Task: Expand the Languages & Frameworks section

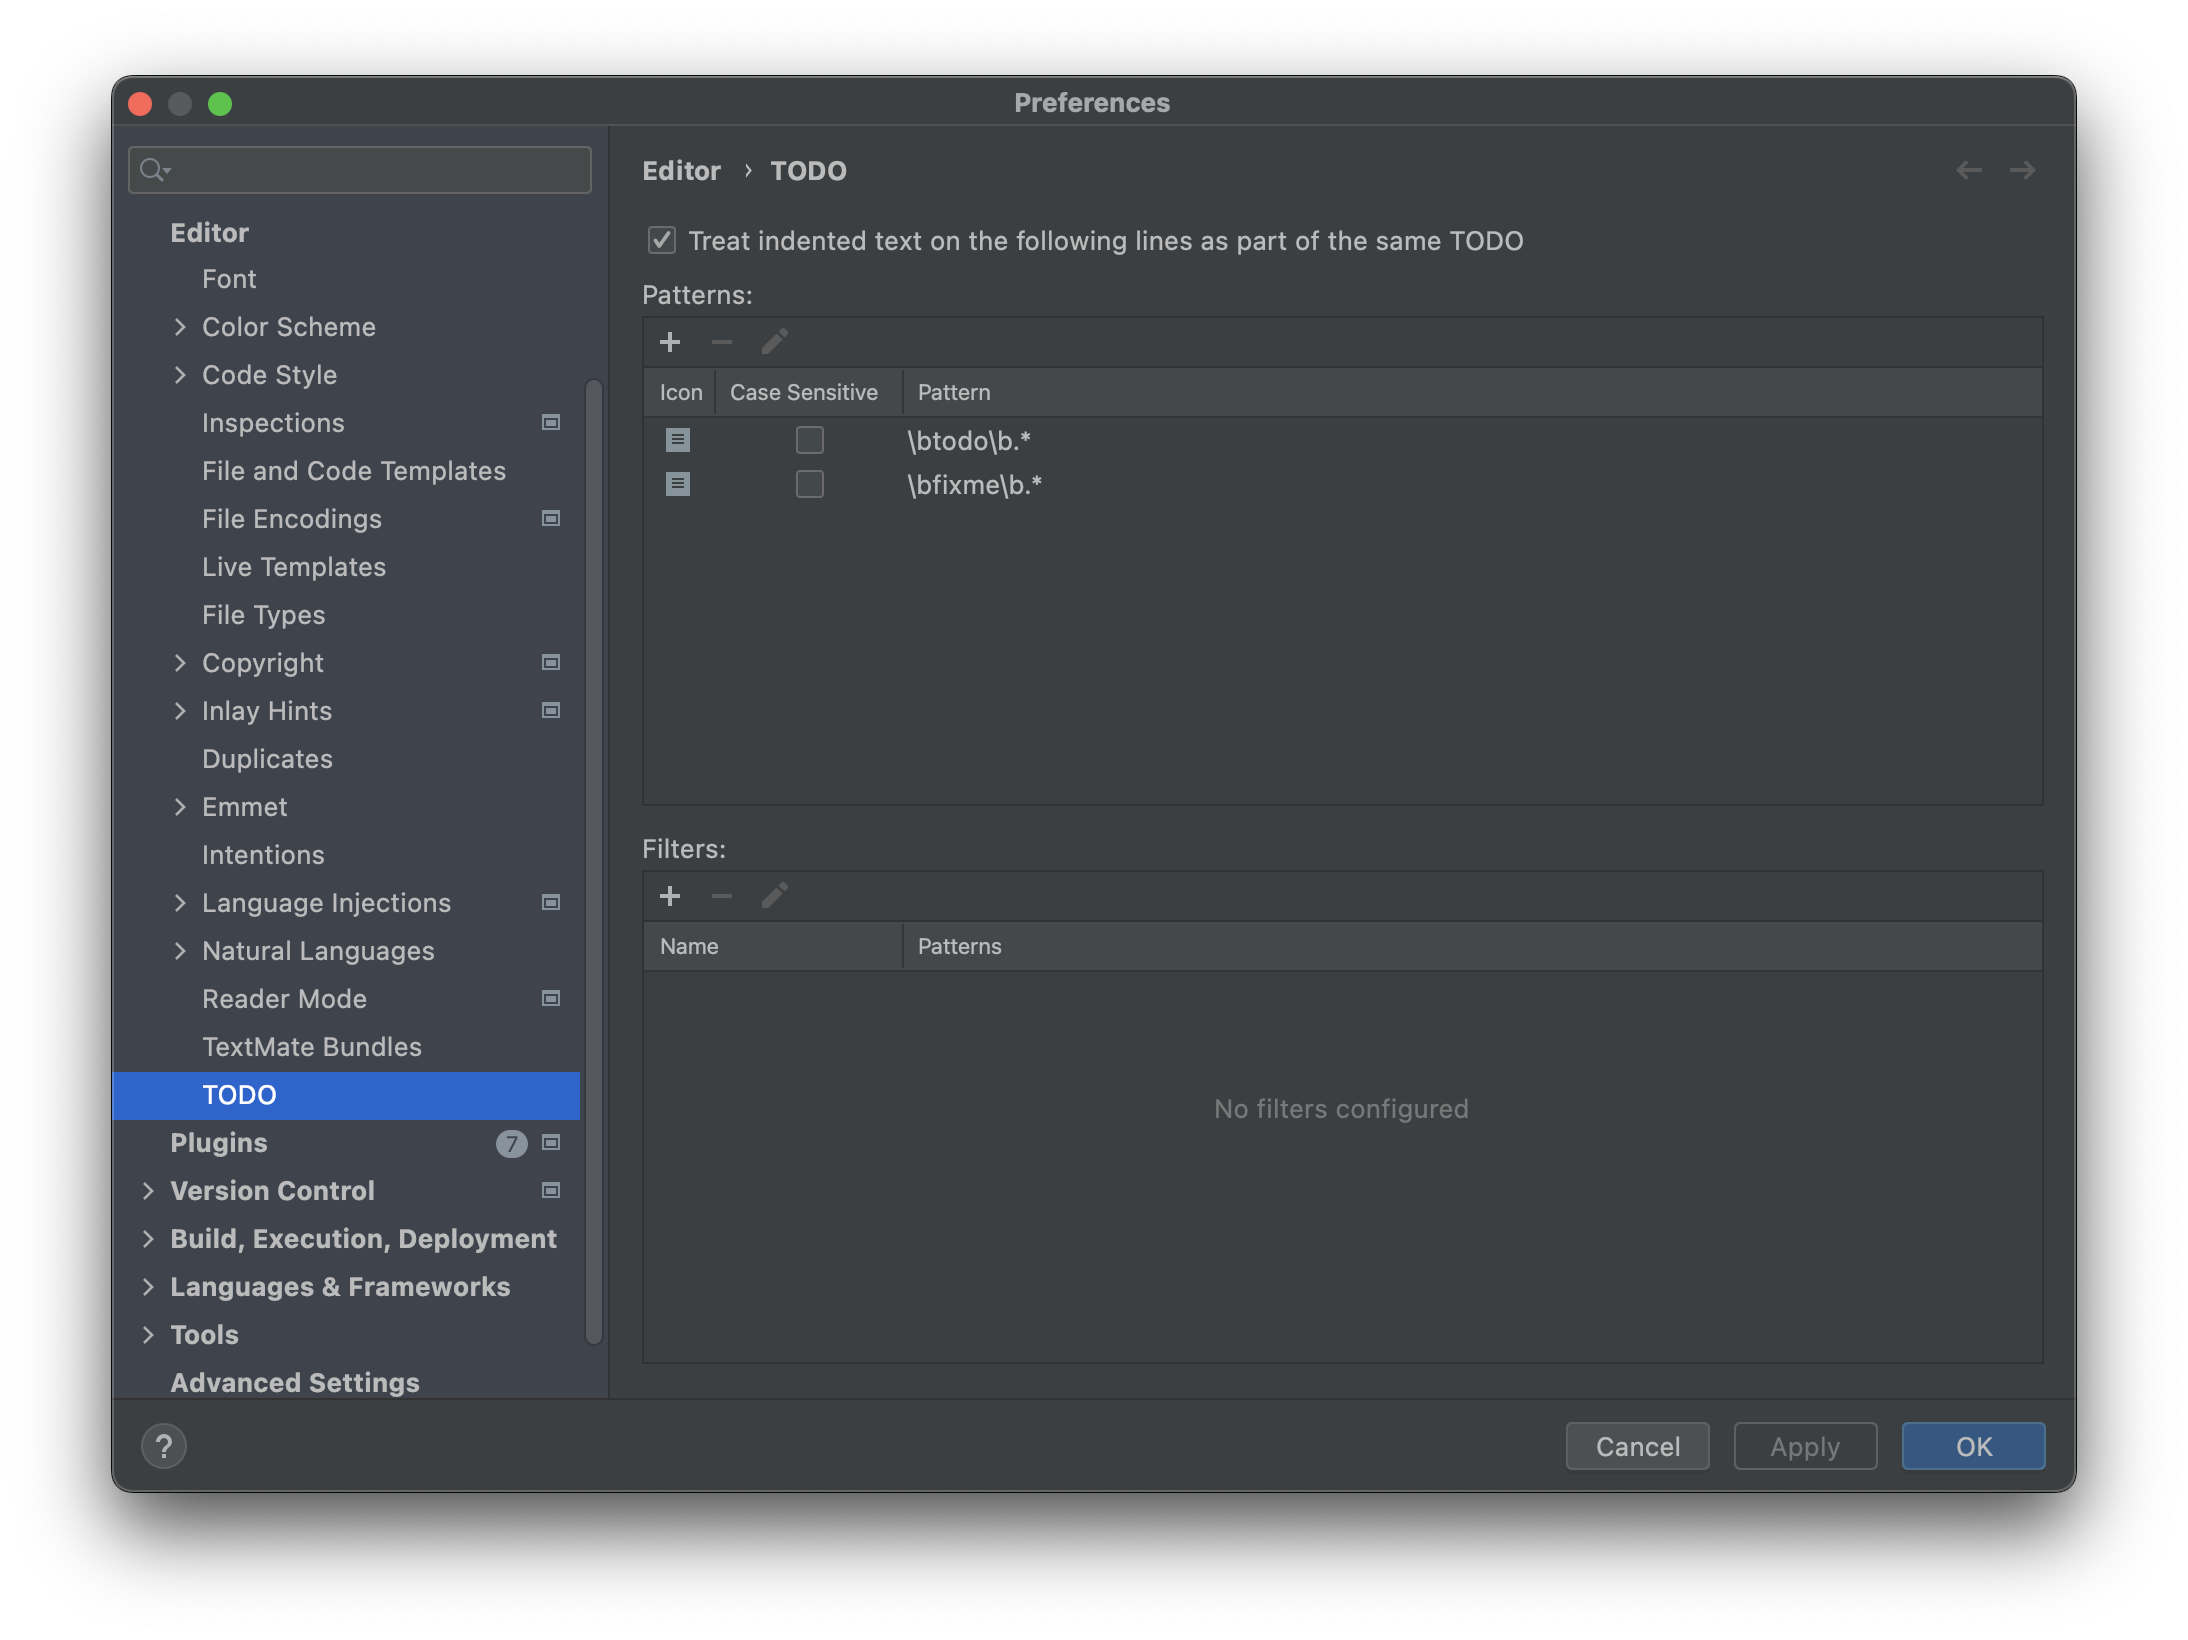Action: (x=148, y=1287)
